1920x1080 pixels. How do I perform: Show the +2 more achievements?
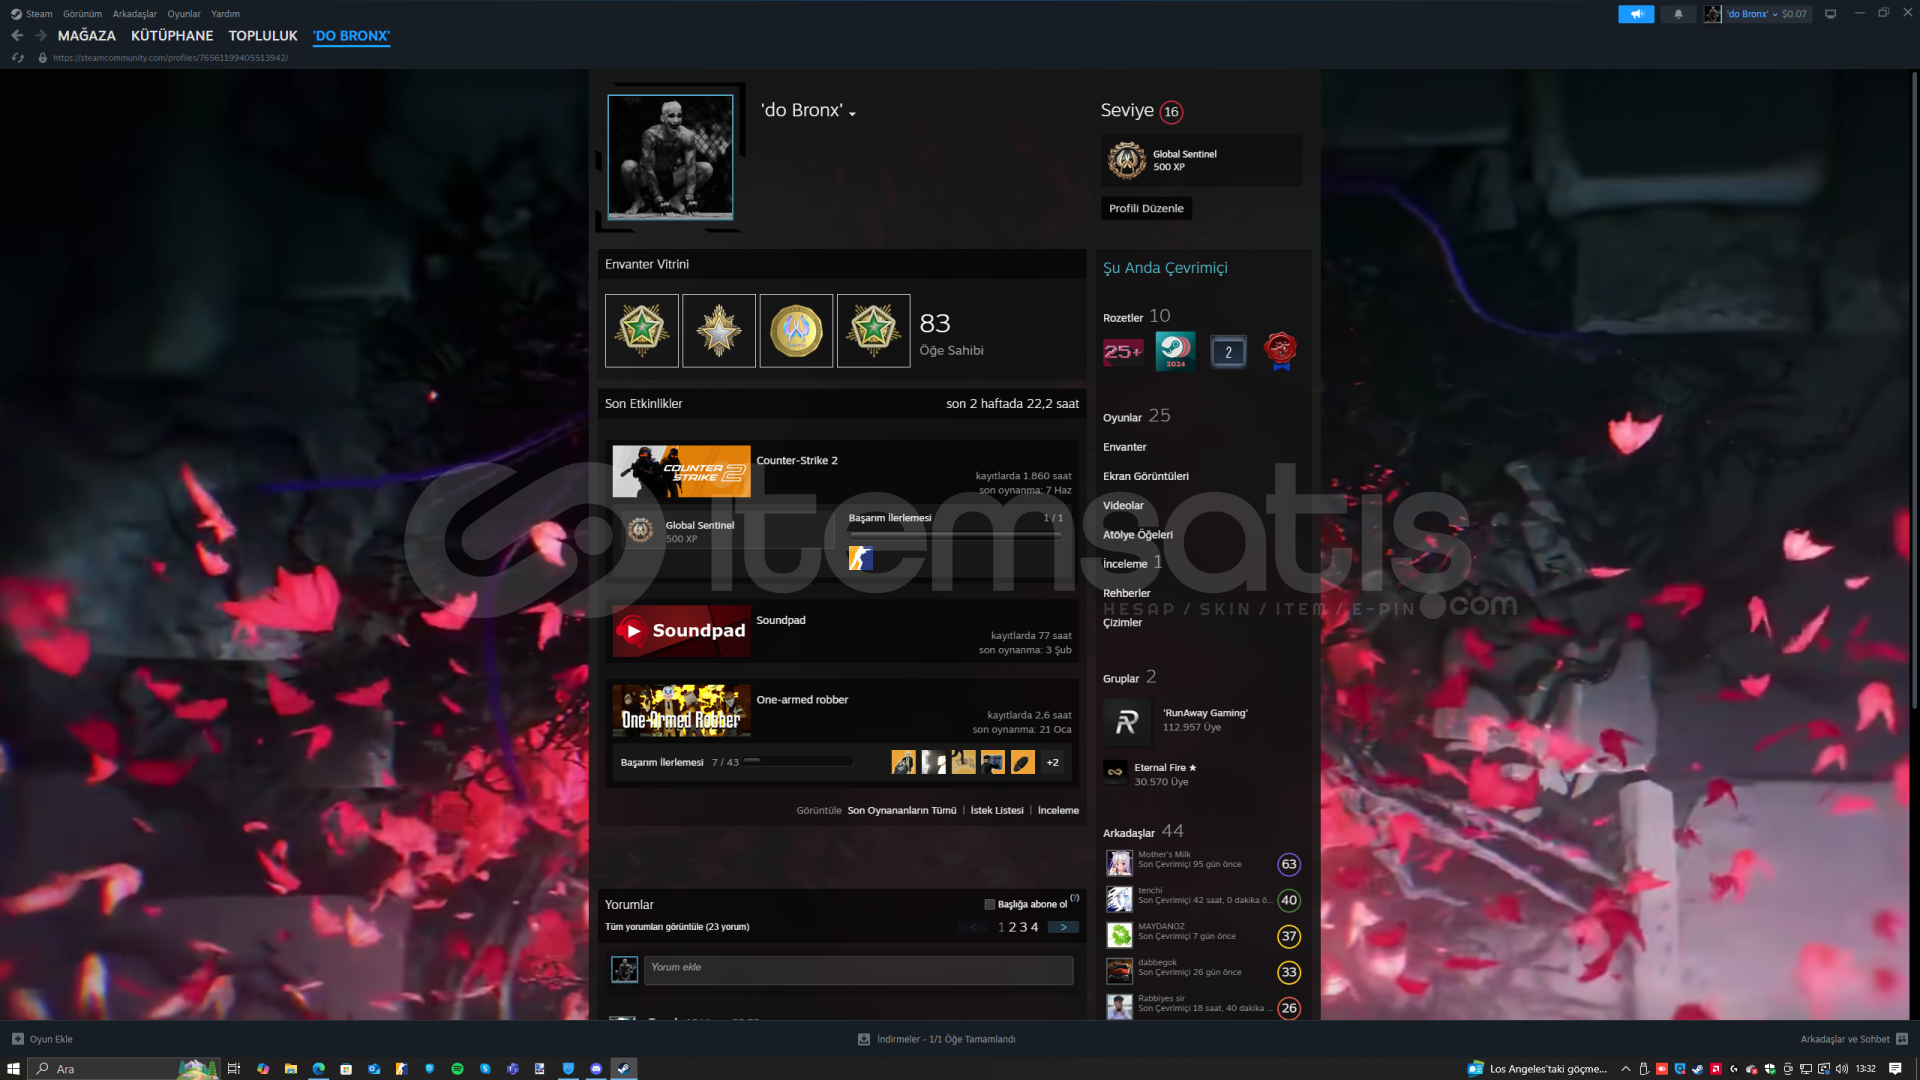(x=1052, y=762)
